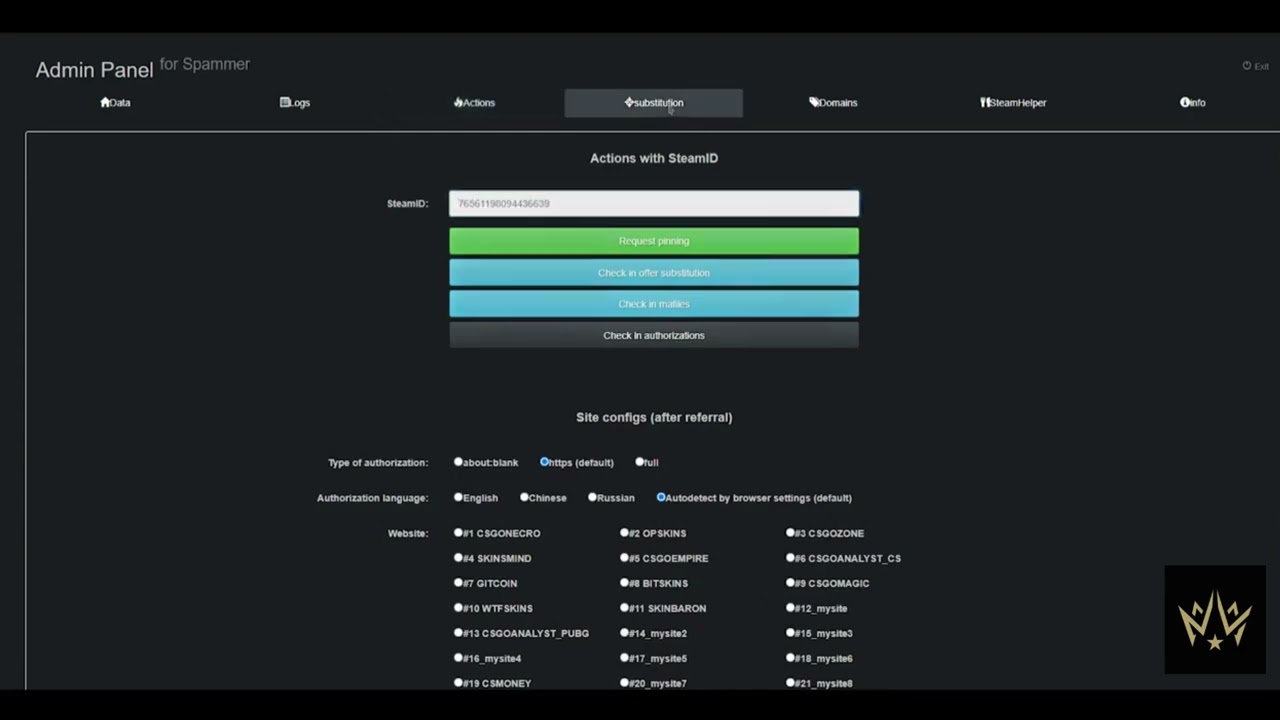Focus the SteamID input field

click(654, 203)
